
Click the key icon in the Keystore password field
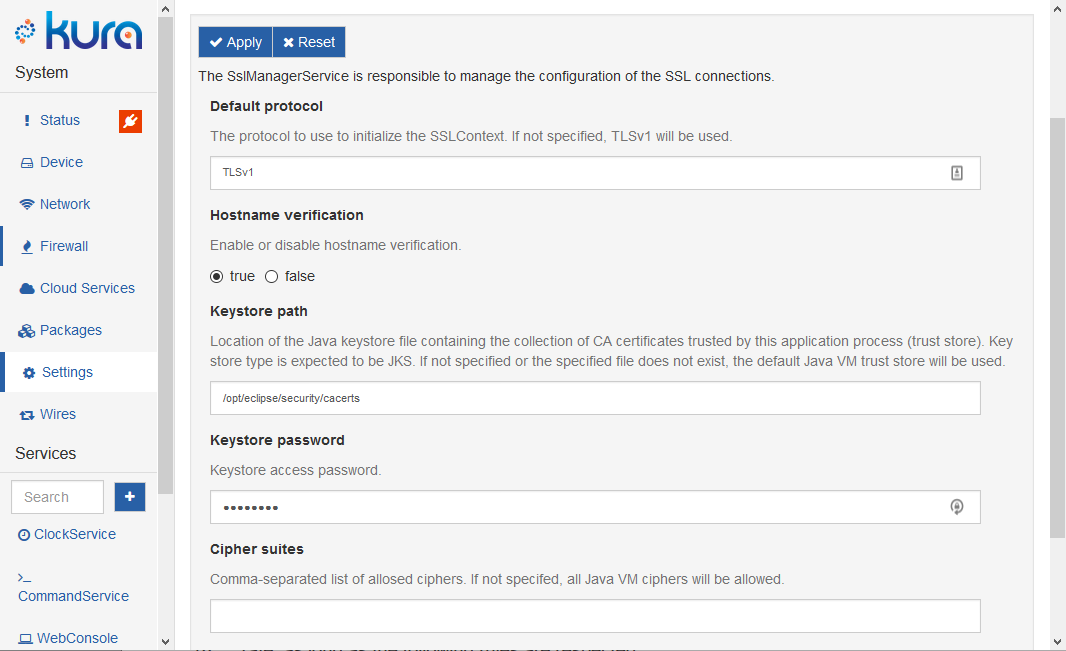click(956, 507)
